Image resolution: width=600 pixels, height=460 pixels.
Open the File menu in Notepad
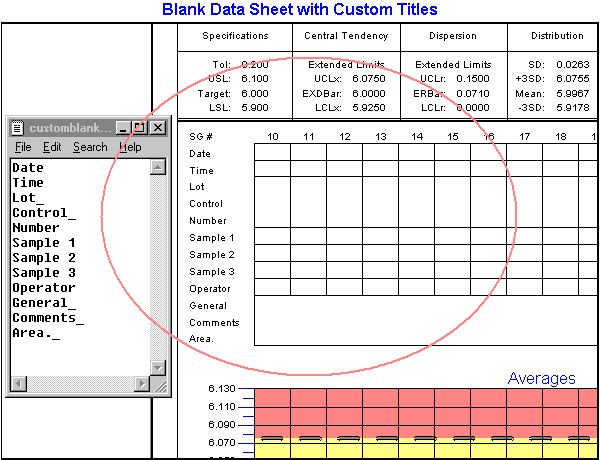click(x=23, y=147)
